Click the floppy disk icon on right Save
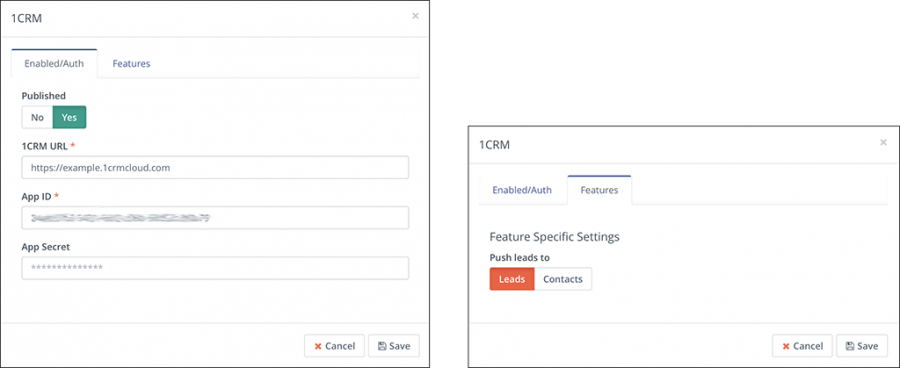This screenshot has width=900, height=368. coord(849,346)
